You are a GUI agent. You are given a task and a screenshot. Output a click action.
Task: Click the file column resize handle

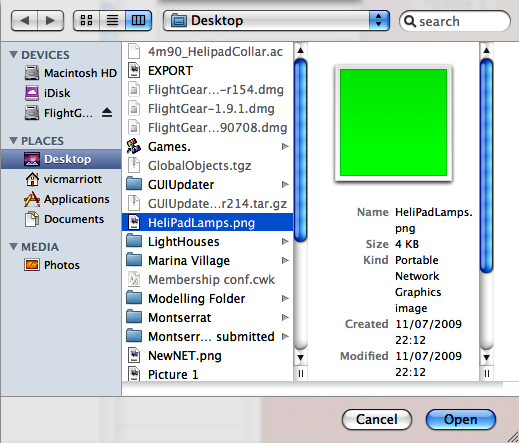click(x=301, y=374)
